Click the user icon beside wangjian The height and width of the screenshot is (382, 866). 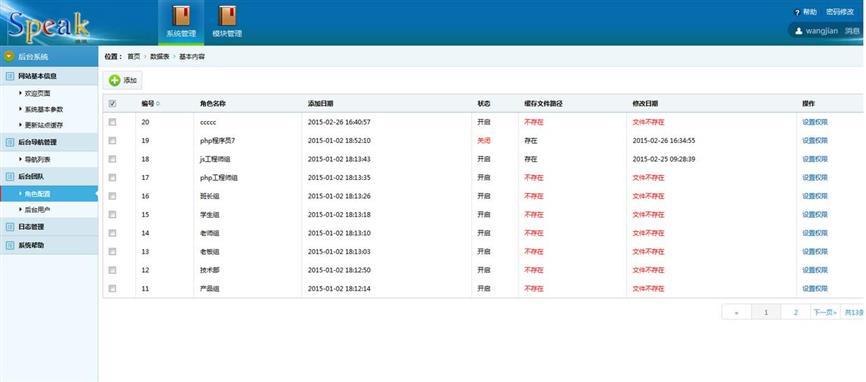(x=798, y=31)
